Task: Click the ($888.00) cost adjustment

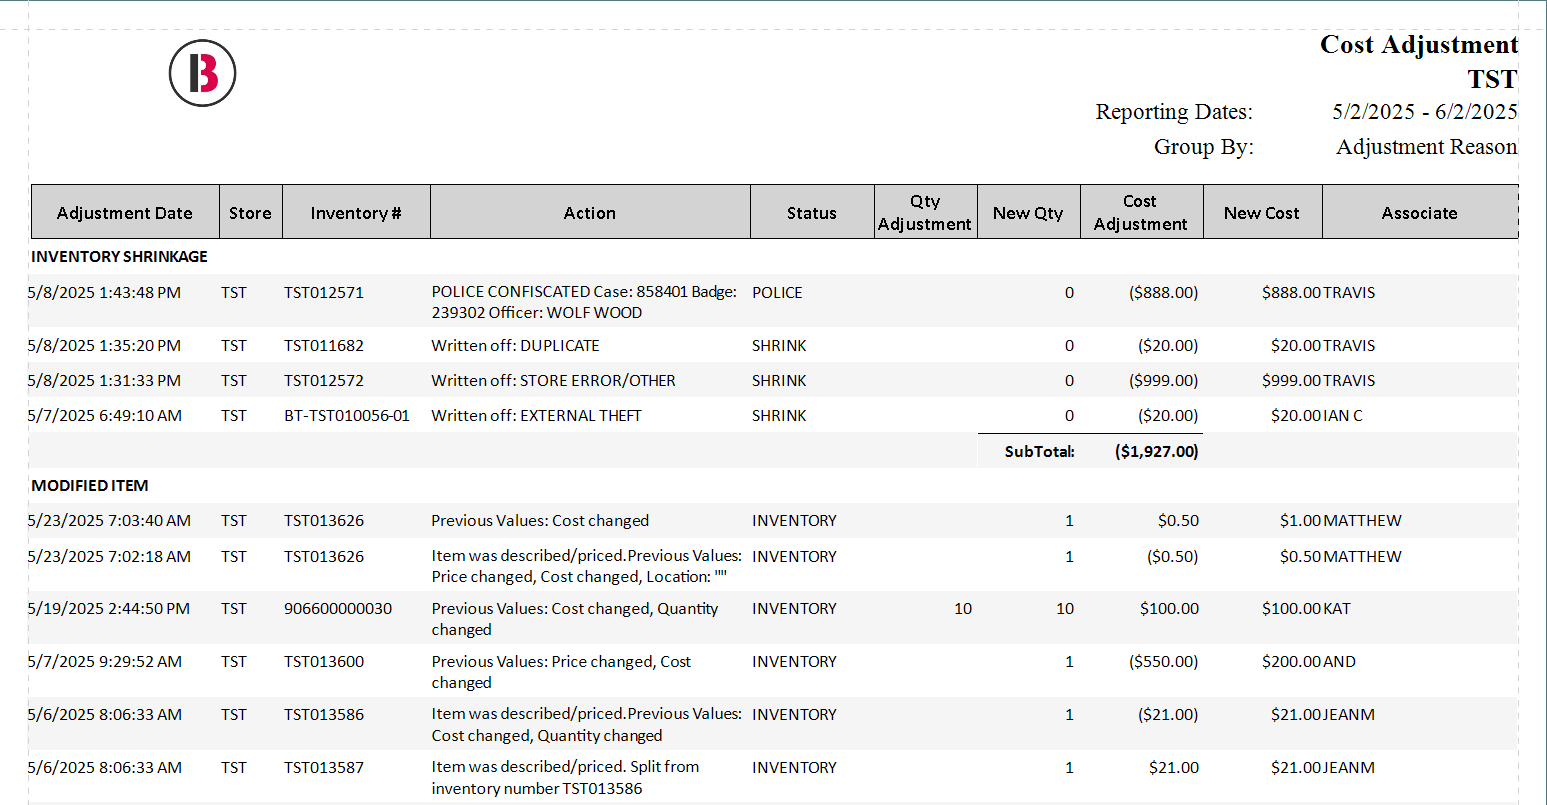Action: [1163, 292]
